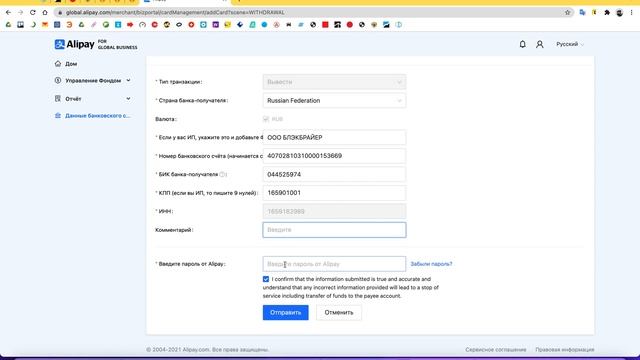The image size is (640, 360).
Task: Click the browser forward arrow
Action: click(20, 13)
